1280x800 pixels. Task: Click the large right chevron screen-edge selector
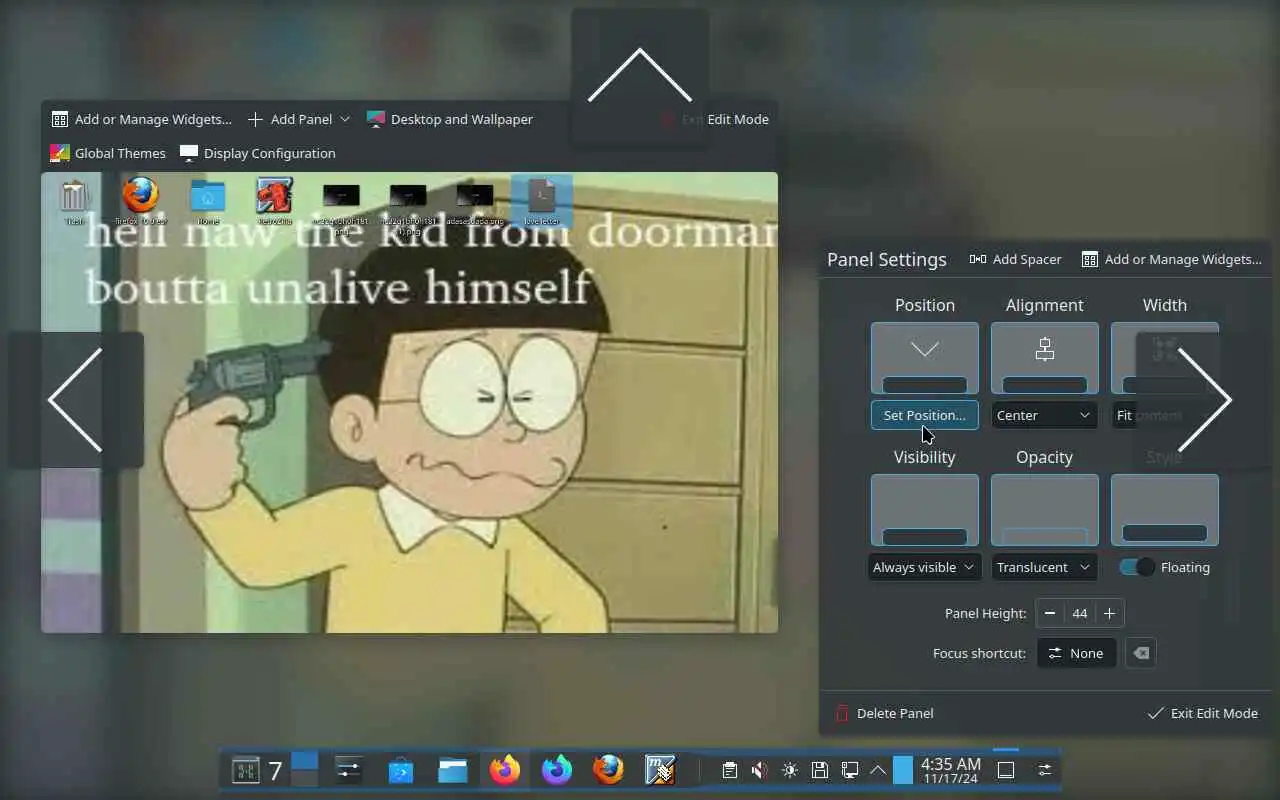pos(1204,400)
